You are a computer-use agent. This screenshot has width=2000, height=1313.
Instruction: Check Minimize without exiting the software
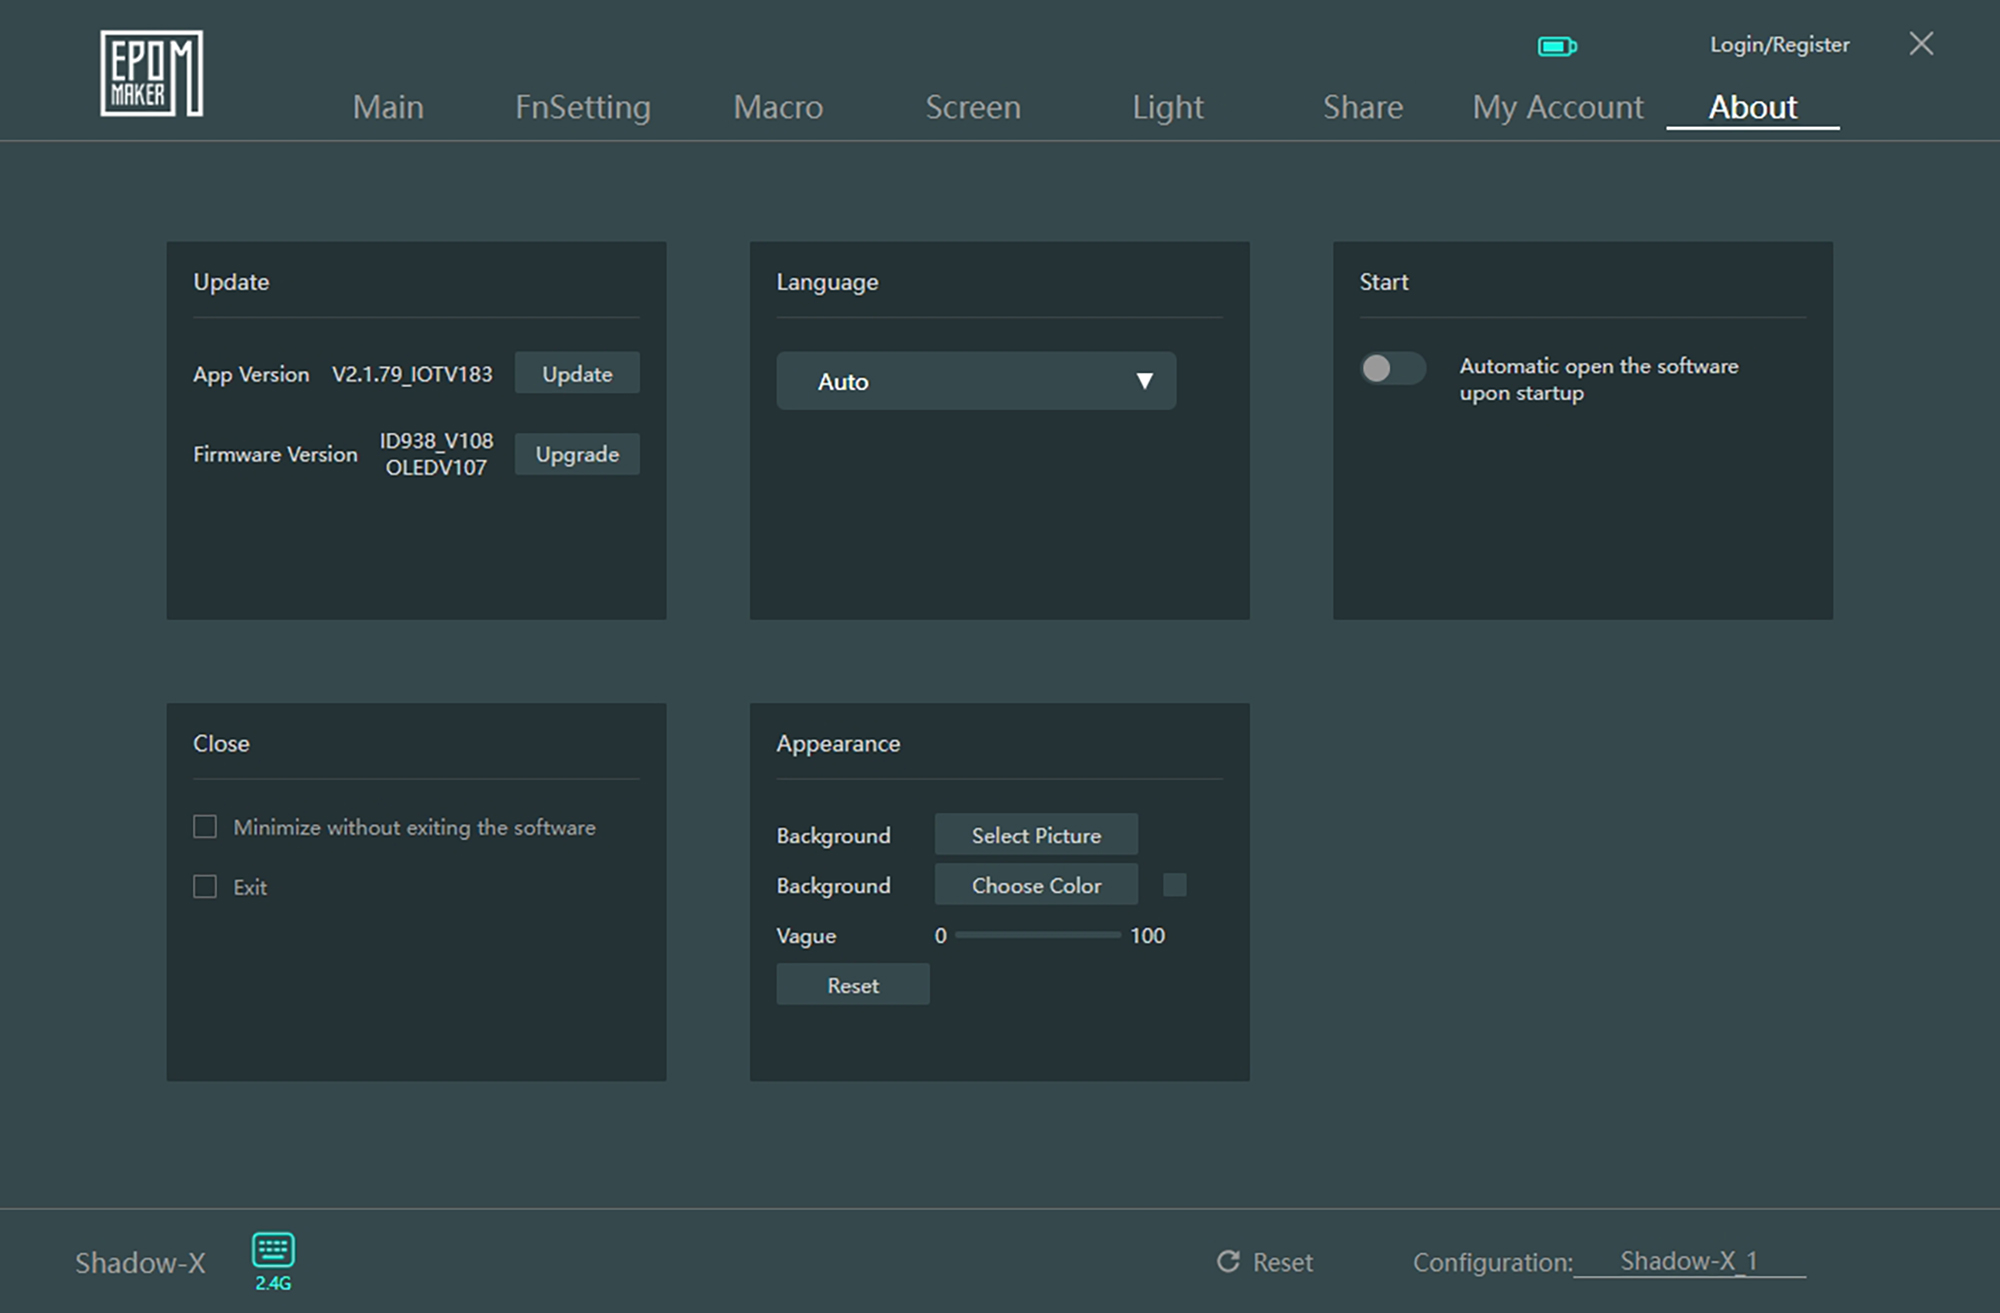pos(205,827)
